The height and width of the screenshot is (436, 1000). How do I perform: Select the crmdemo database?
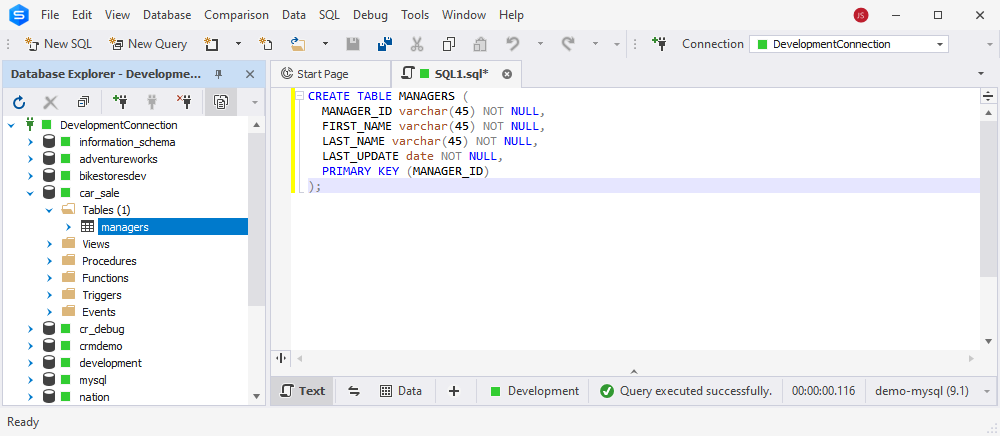[x=101, y=346]
